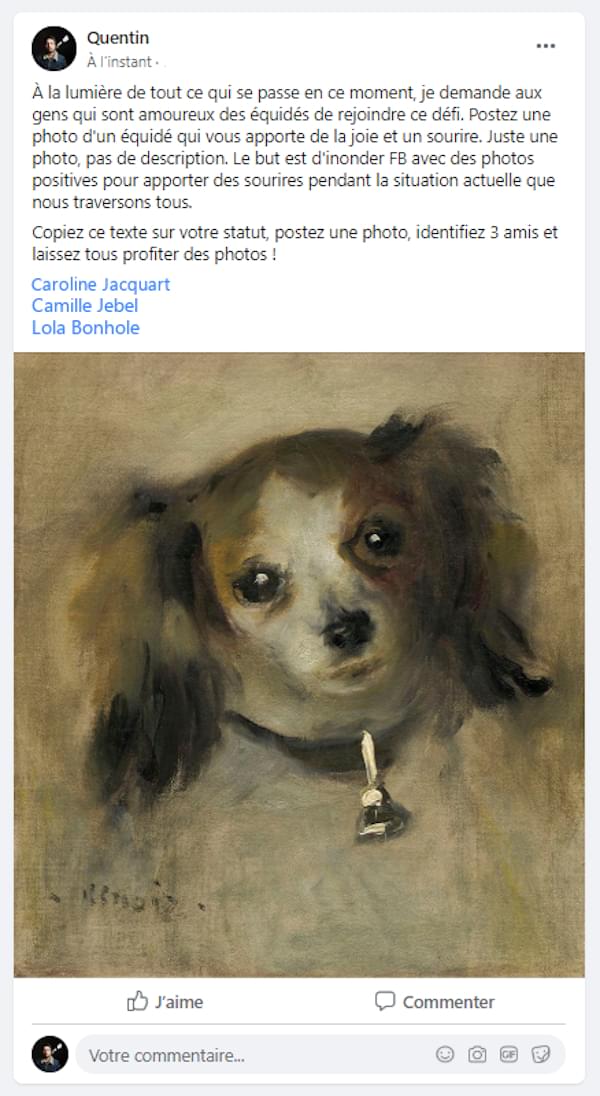The height and width of the screenshot is (1096, 600).
Task: Focus the "Votre commentaire..." input field
Action: pyautogui.click(x=320, y=1054)
